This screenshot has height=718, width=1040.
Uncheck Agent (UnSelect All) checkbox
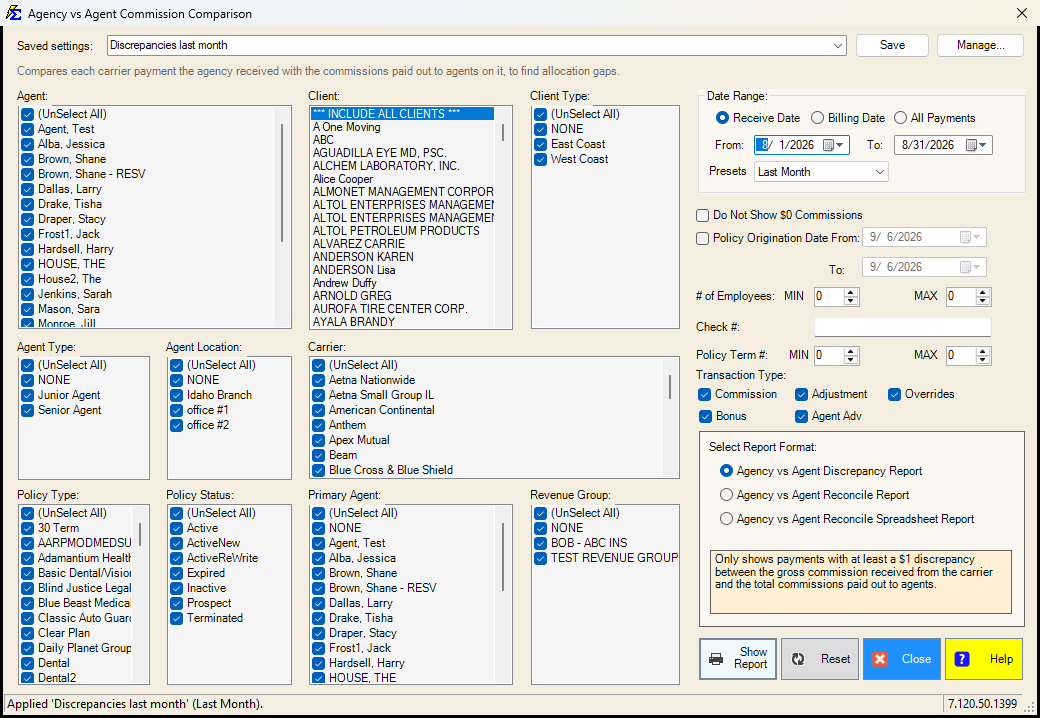click(x=27, y=115)
